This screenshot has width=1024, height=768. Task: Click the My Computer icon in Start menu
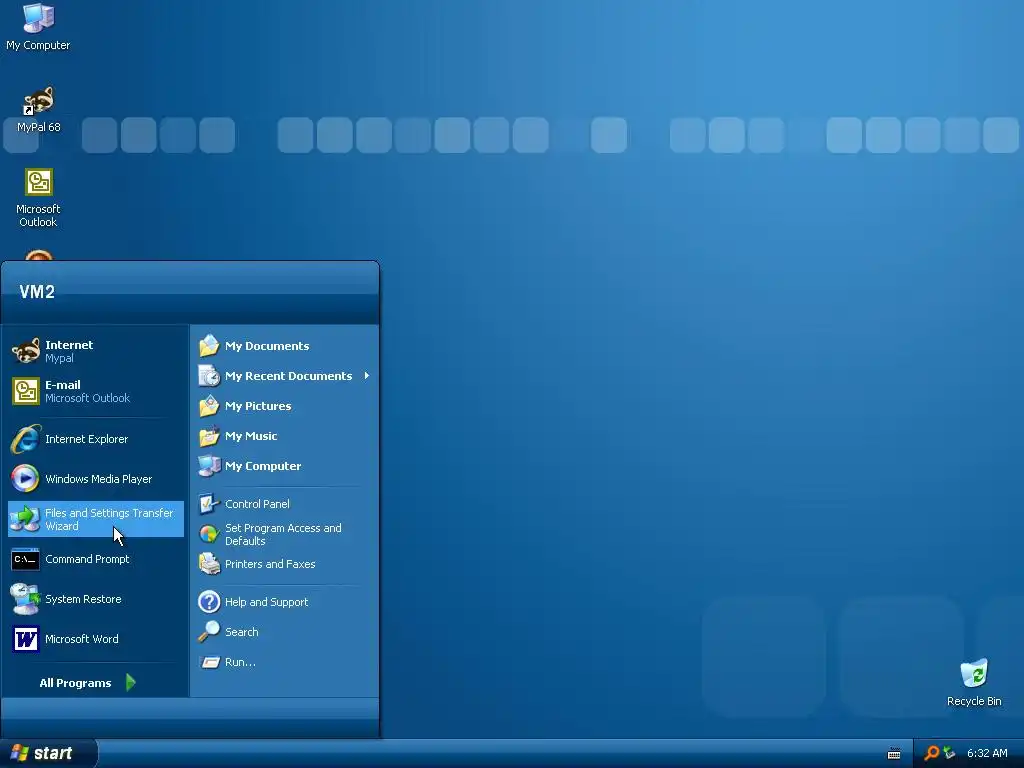(209, 466)
